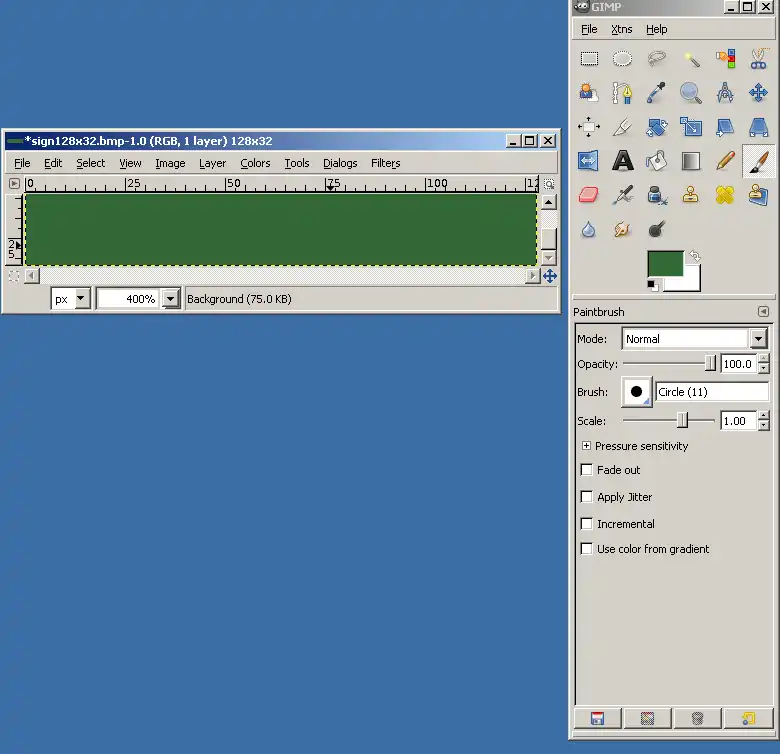This screenshot has height=754, width=780.
Task: Select the Zoom magnifier tool
Action: [x=691, y=93]
